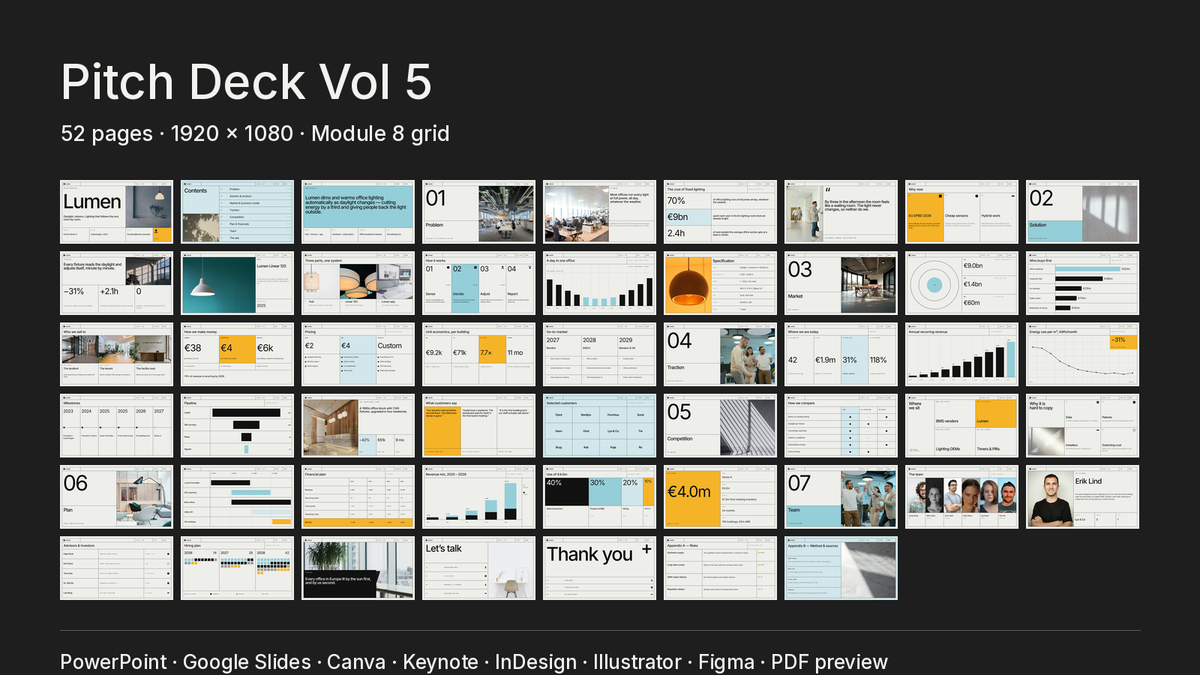The height and width of the screenshot is (675, 1200).
Task: Click the '52 pages' text in subtitle
Action: pos(108,133)
